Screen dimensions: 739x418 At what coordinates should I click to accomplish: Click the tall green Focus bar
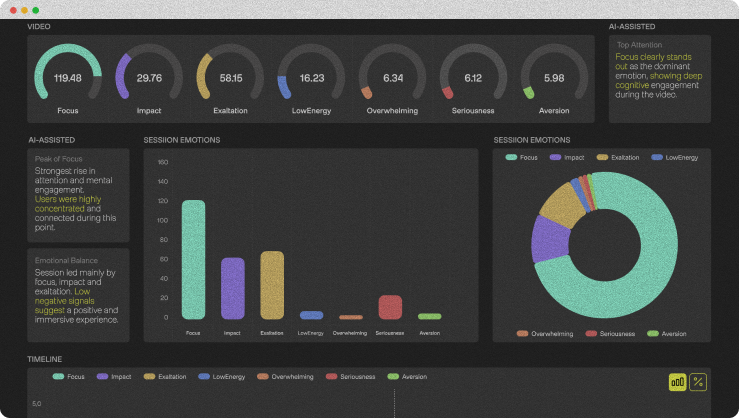[193, 259]
